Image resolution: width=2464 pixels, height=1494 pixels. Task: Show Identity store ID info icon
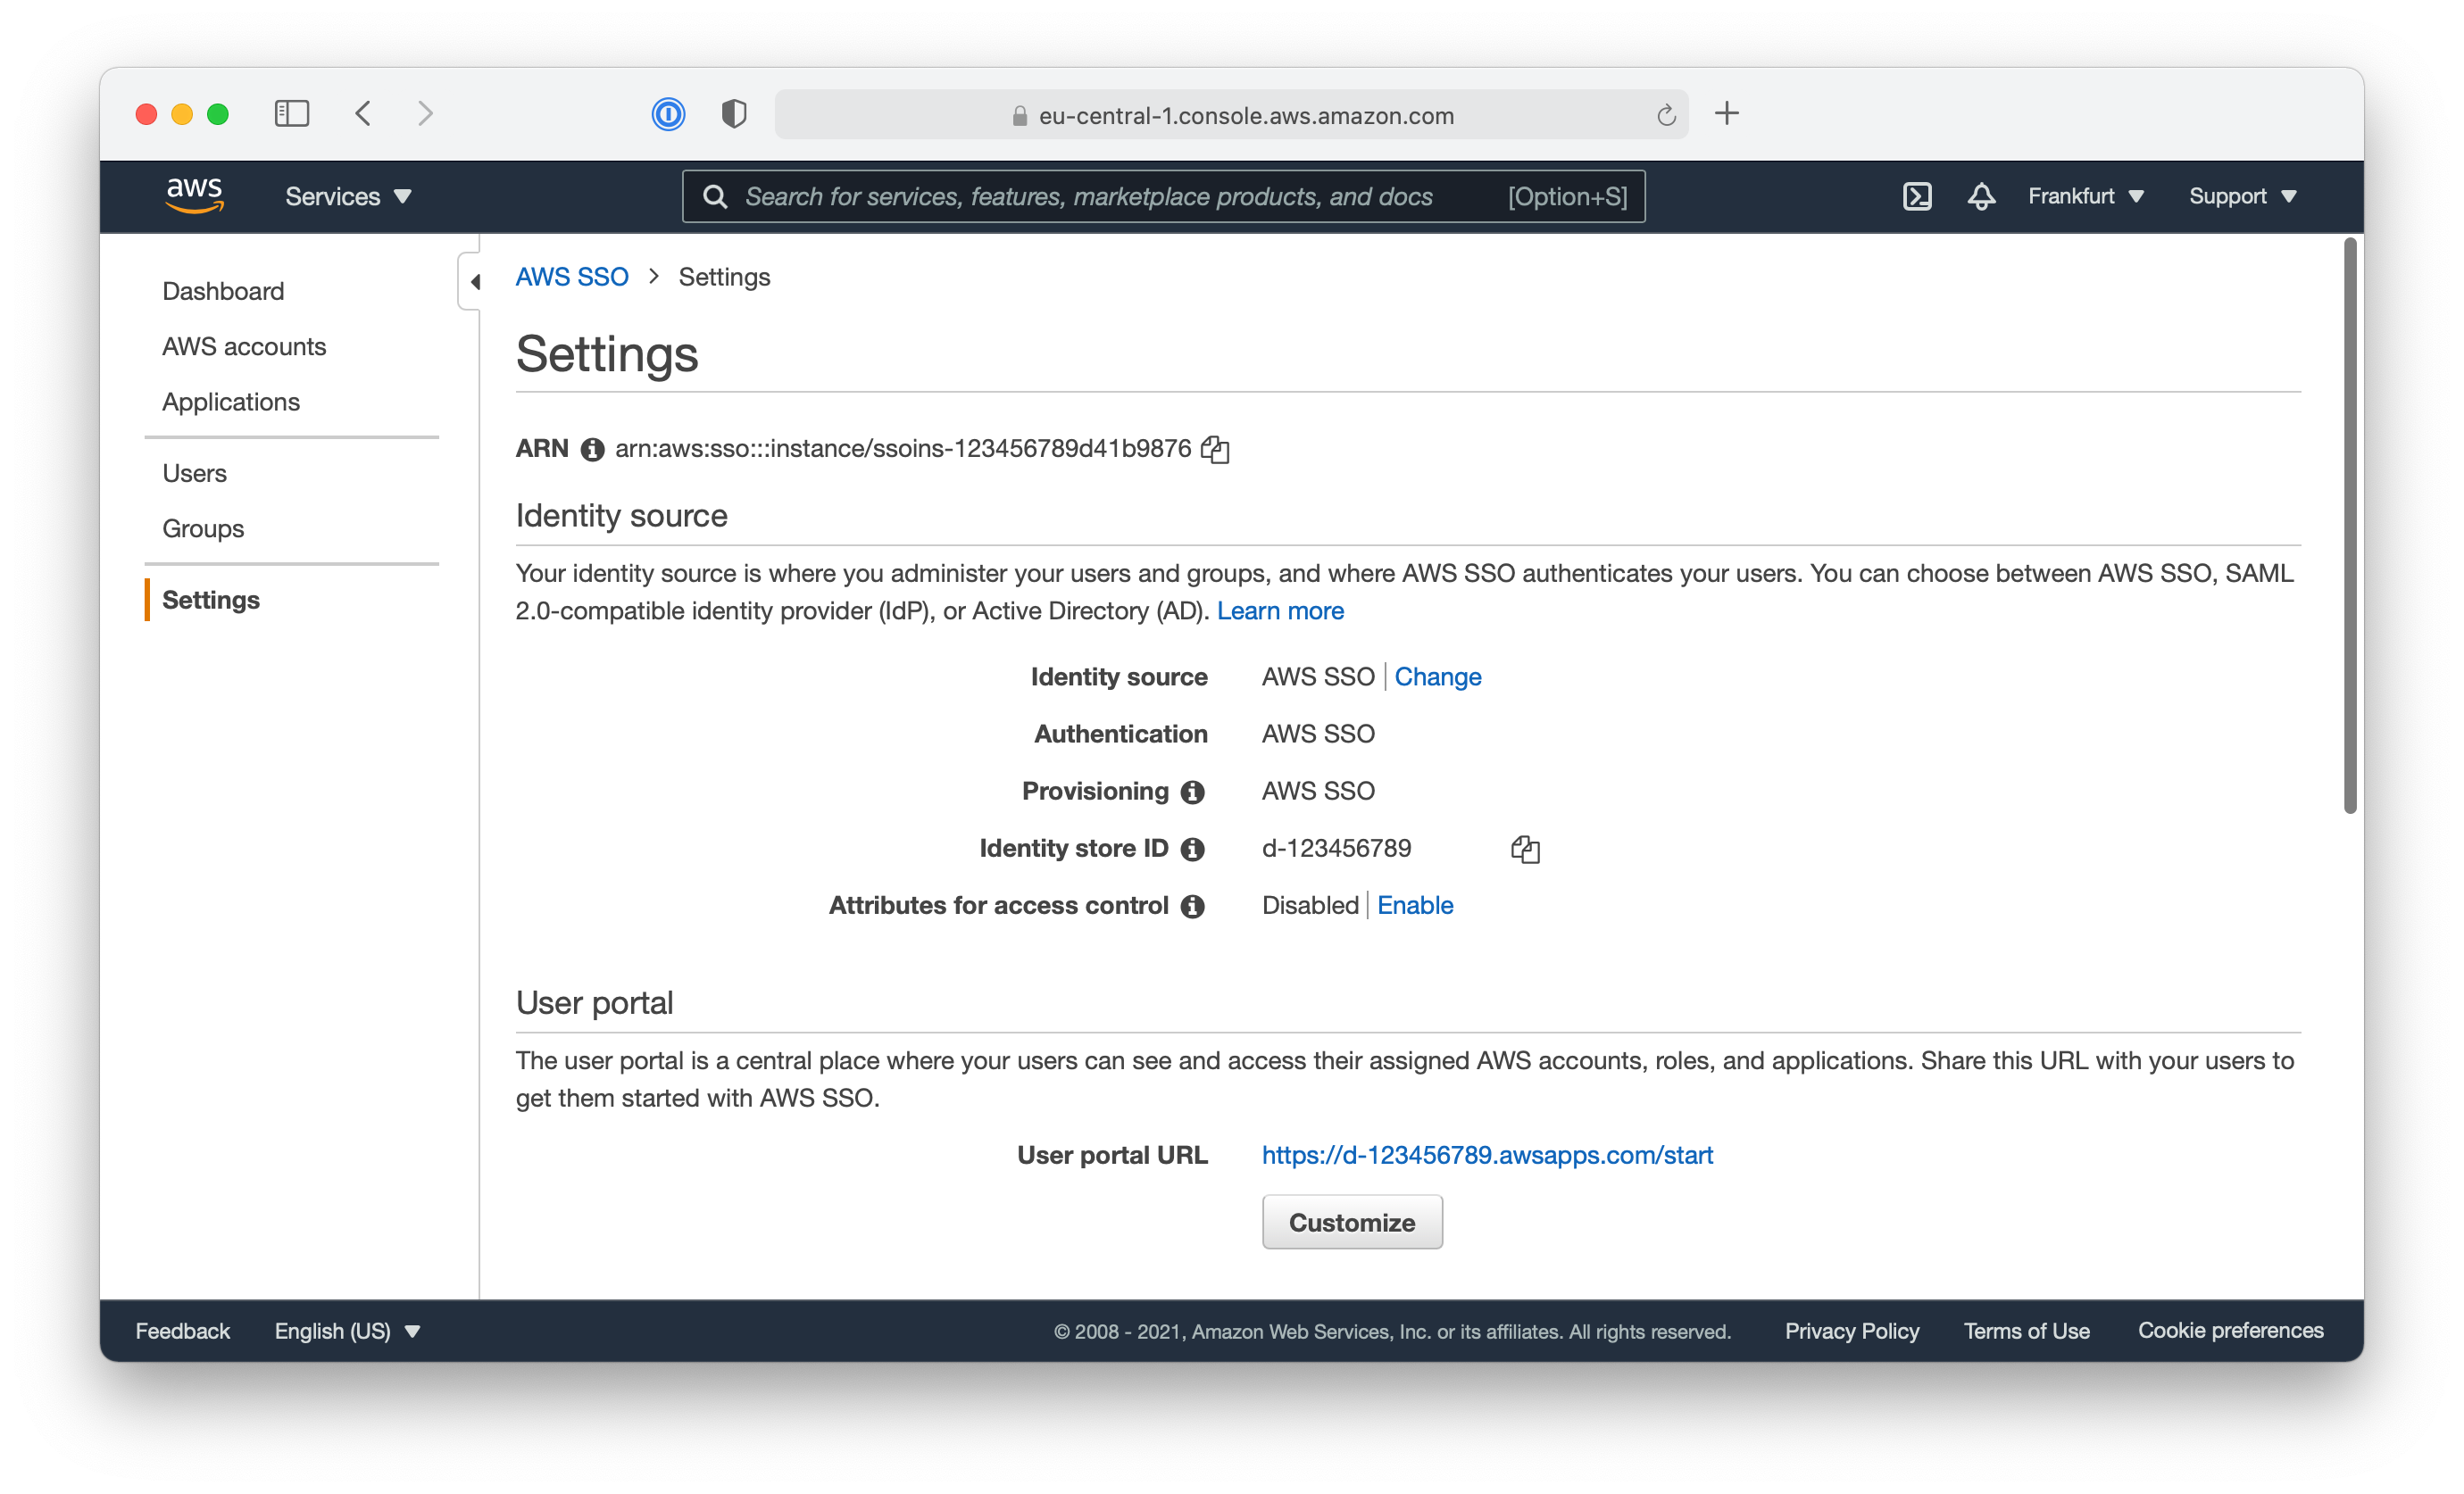pyautogui.click(x=1192, y=849)
